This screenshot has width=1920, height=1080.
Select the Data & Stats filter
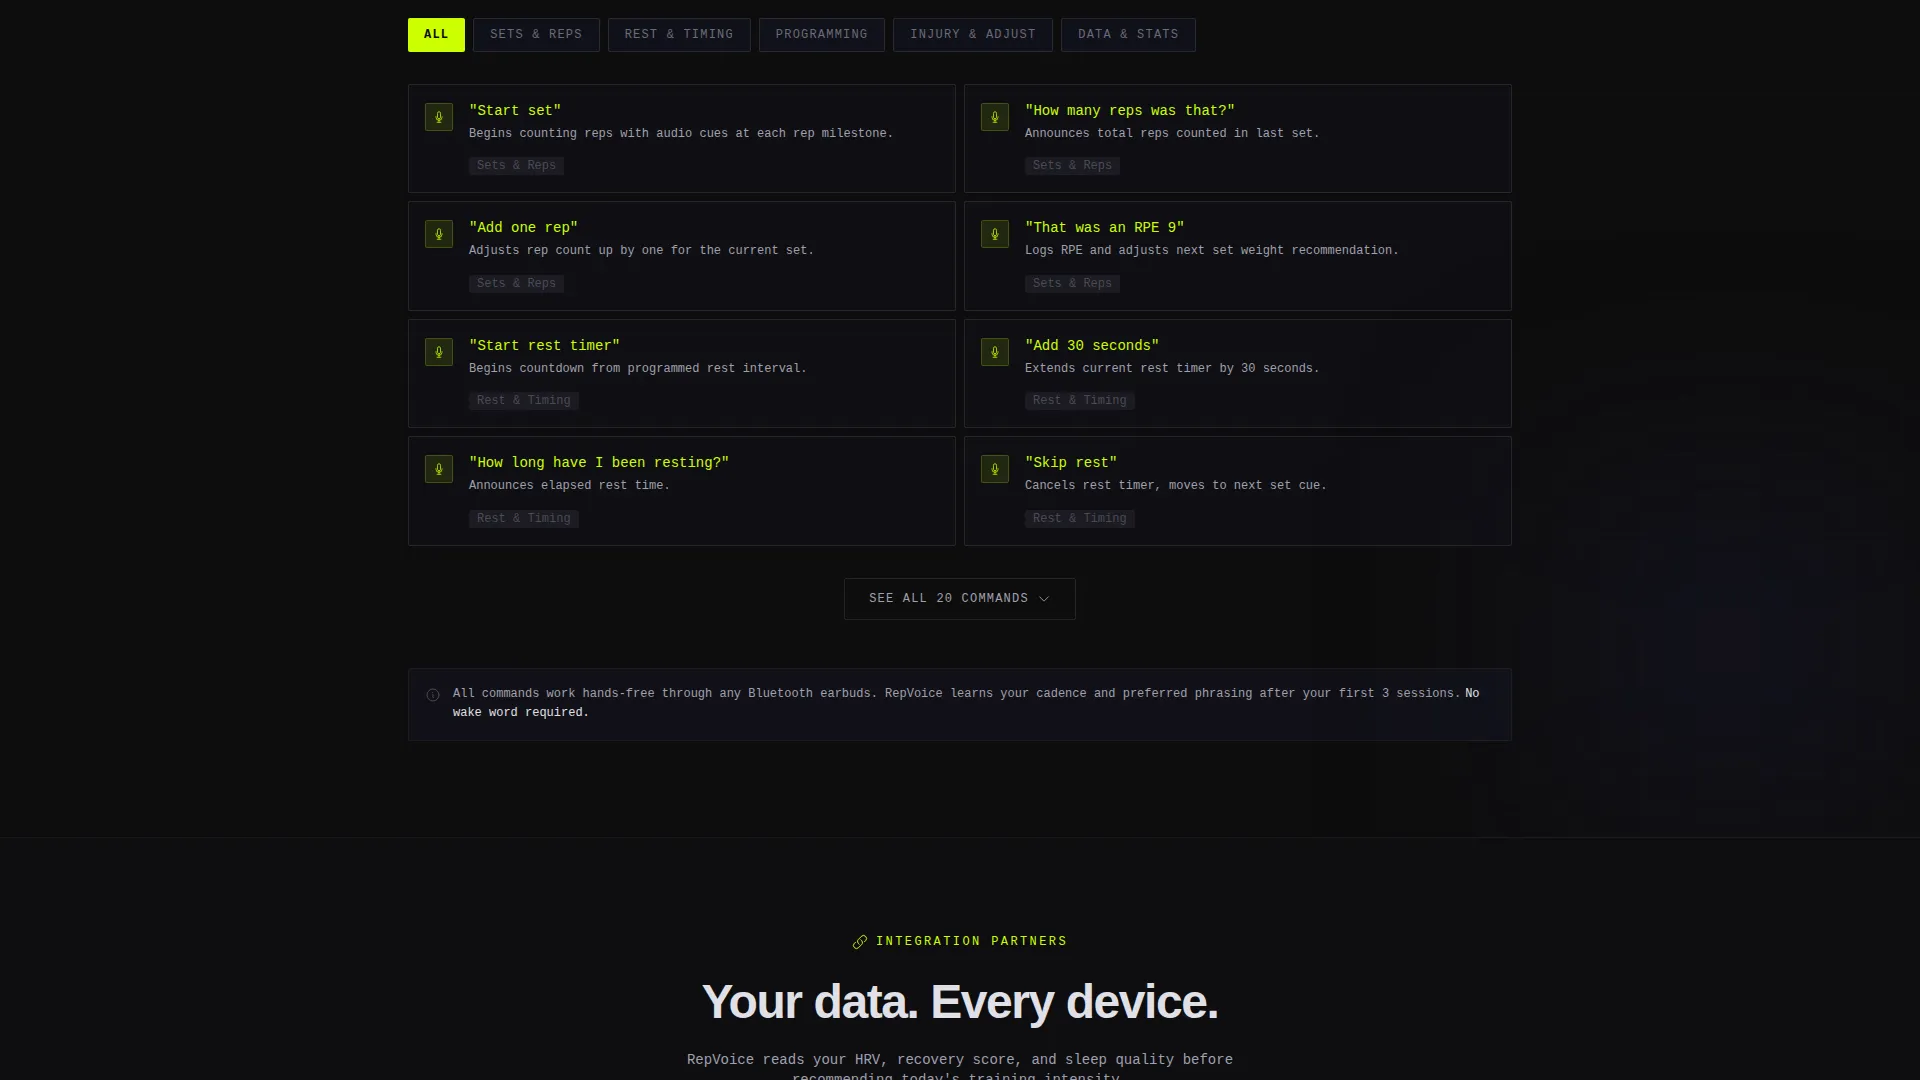coord(1128,35)
